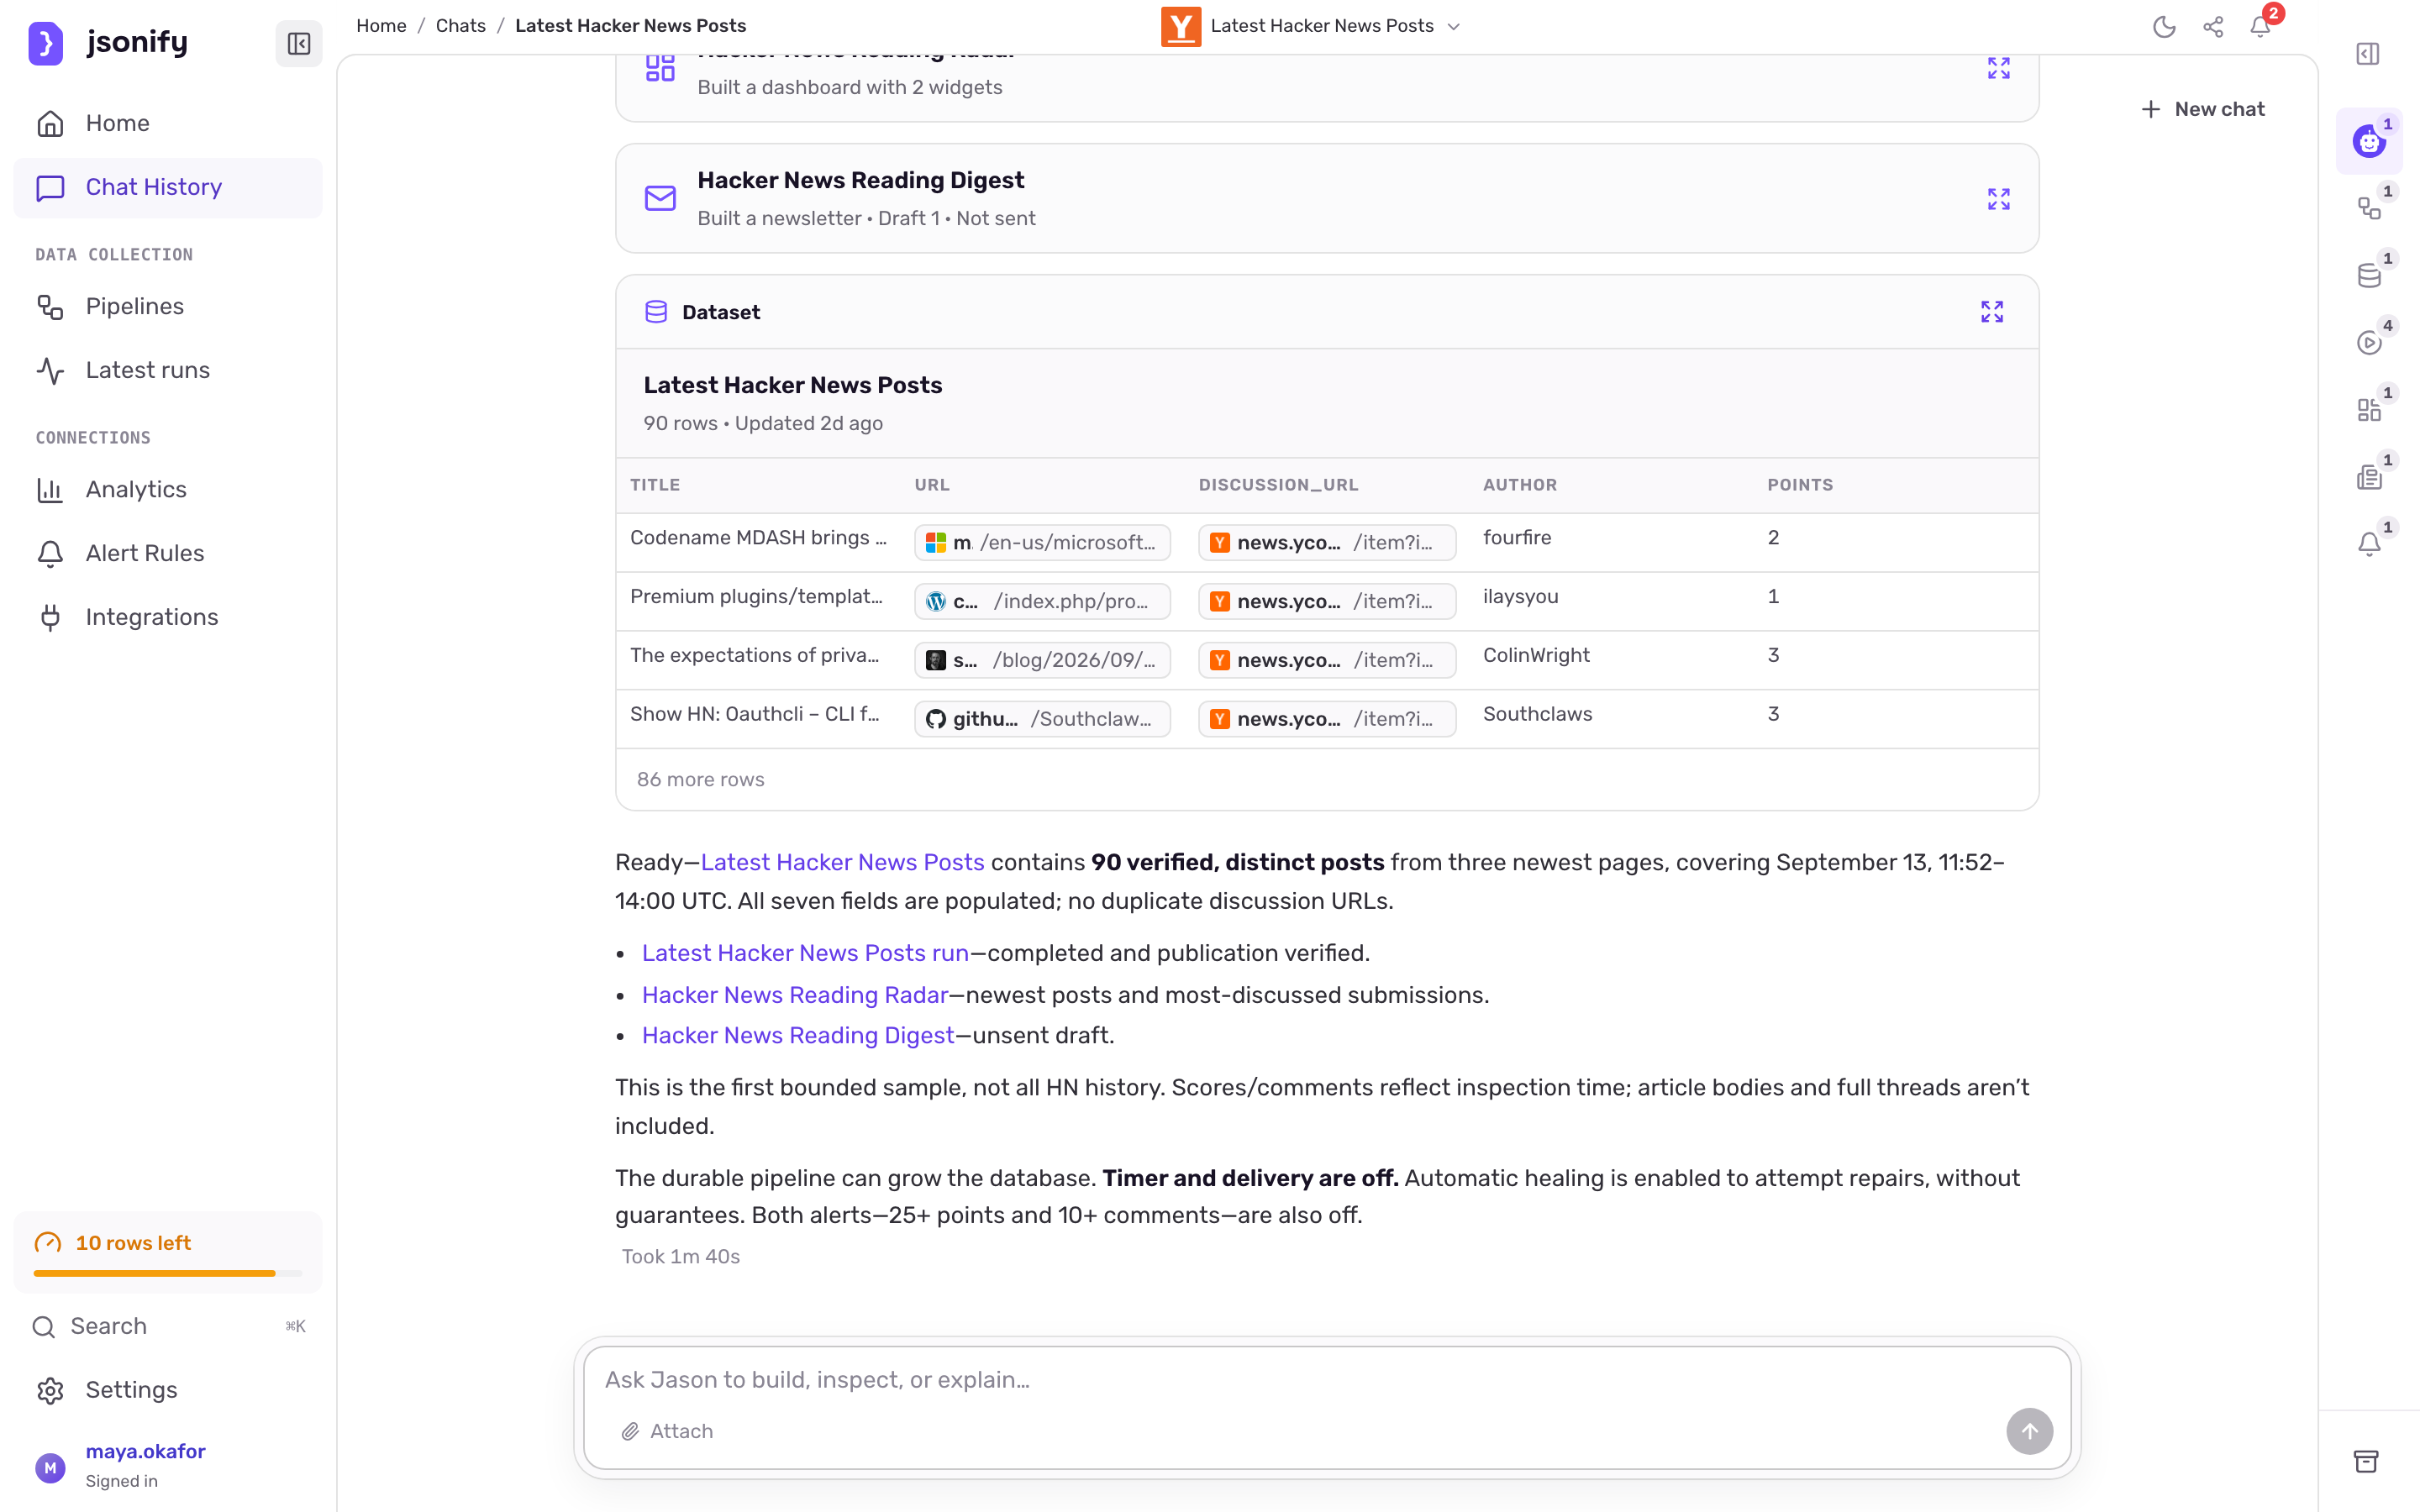2420x1512 pixels.
Task: Open the /index.php/pro URL chip
Action: coord(1042,601)
